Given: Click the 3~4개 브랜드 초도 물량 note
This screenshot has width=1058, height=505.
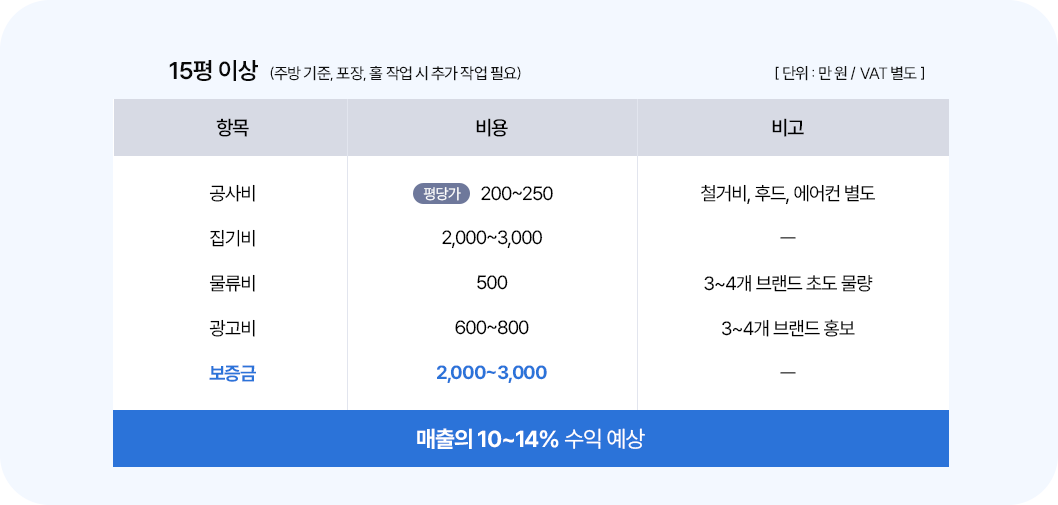Looking at the screenshot, I should point(788,283).
